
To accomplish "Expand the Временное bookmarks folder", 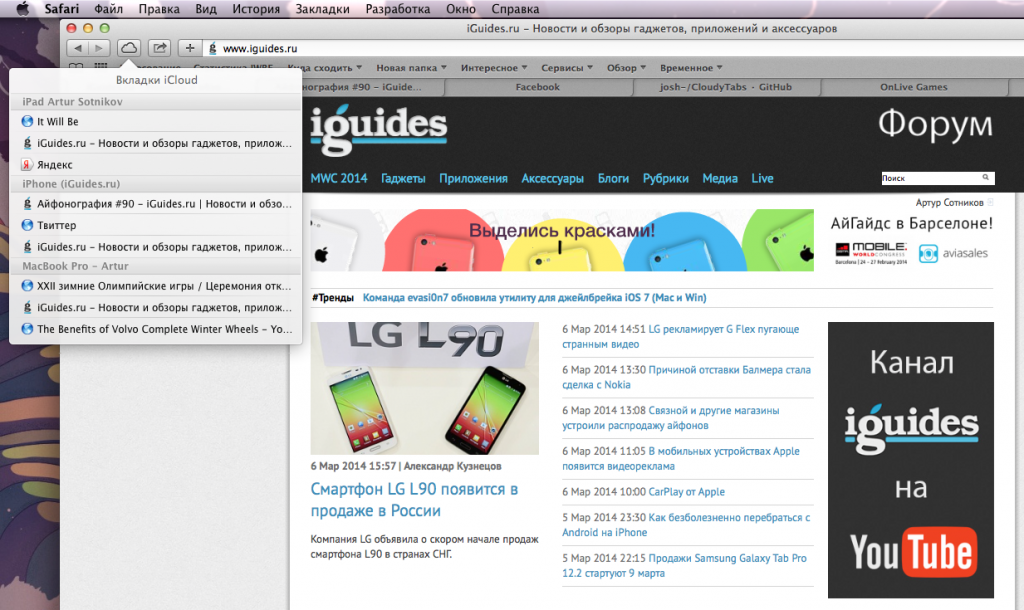I will (691, 67).
